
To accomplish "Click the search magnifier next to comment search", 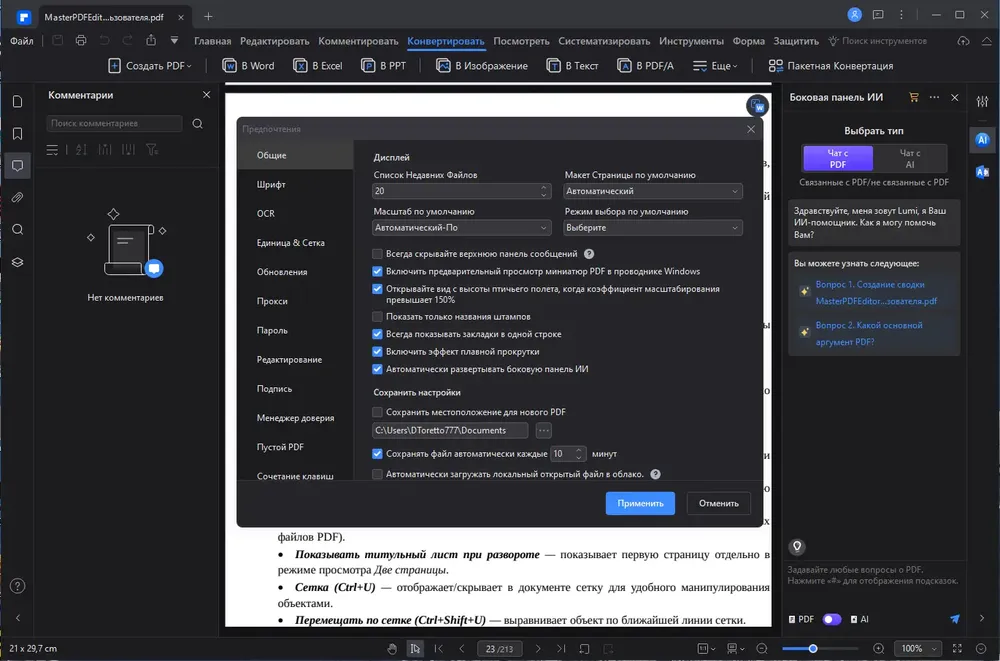I will pos(198,124).
